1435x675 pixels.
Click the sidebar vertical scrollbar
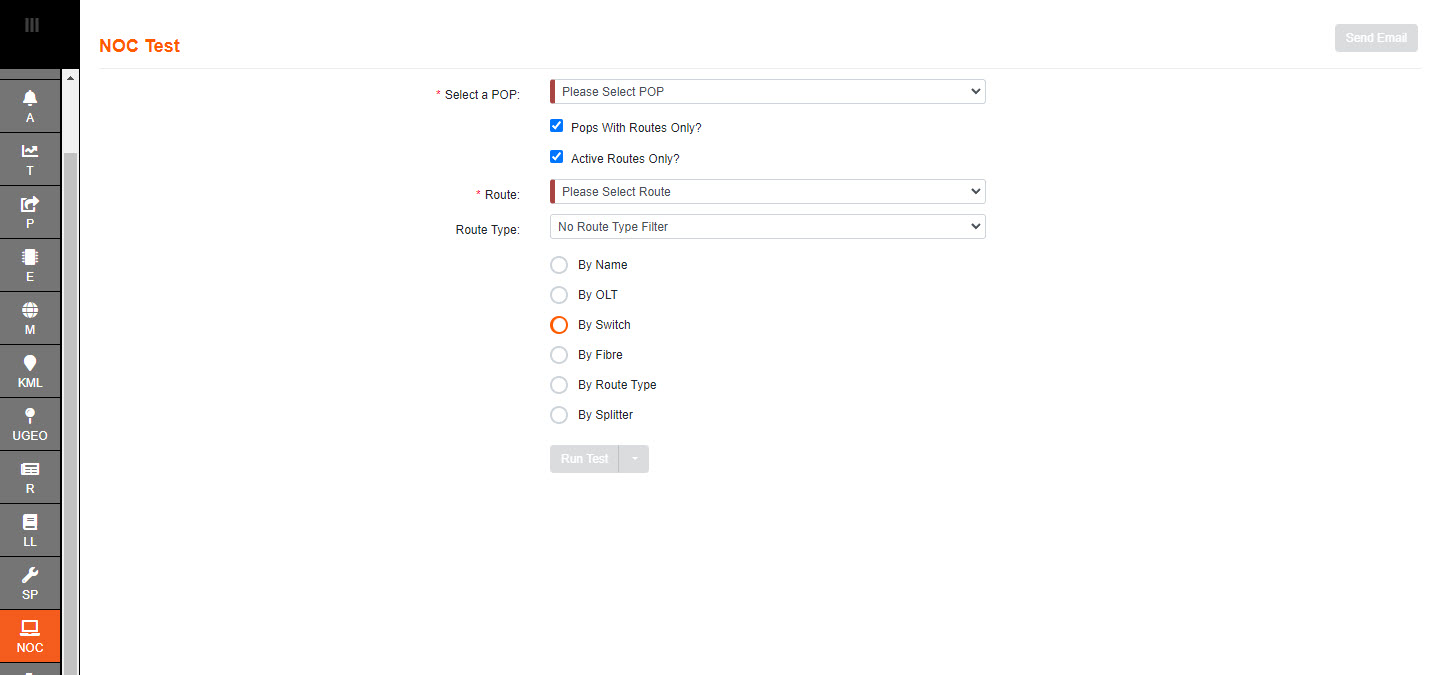70,400
